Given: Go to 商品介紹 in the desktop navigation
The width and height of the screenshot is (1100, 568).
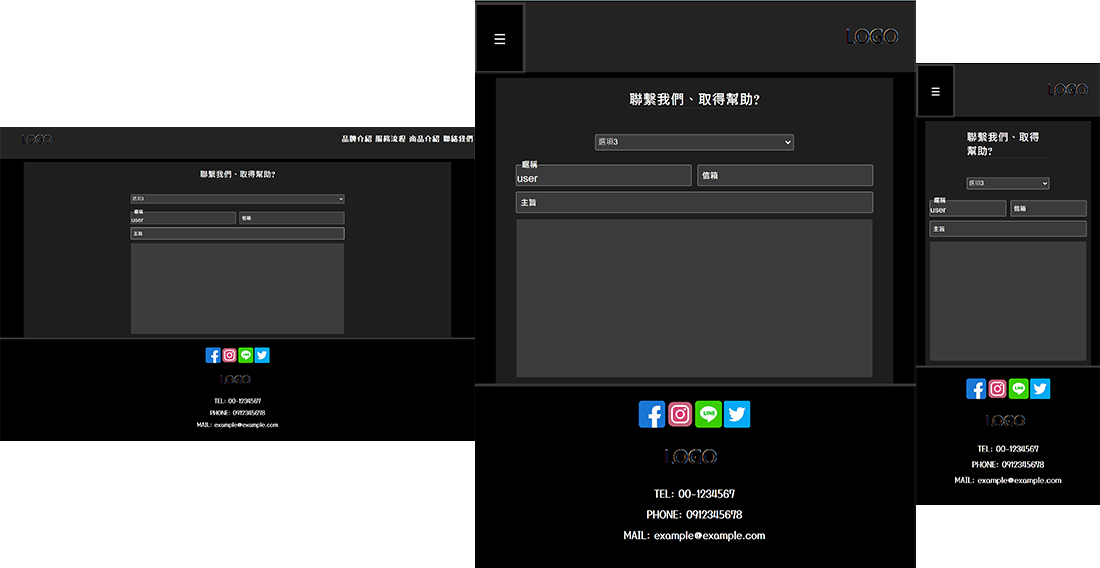Looking at the screenshot, I should click(x=424, y=139).
